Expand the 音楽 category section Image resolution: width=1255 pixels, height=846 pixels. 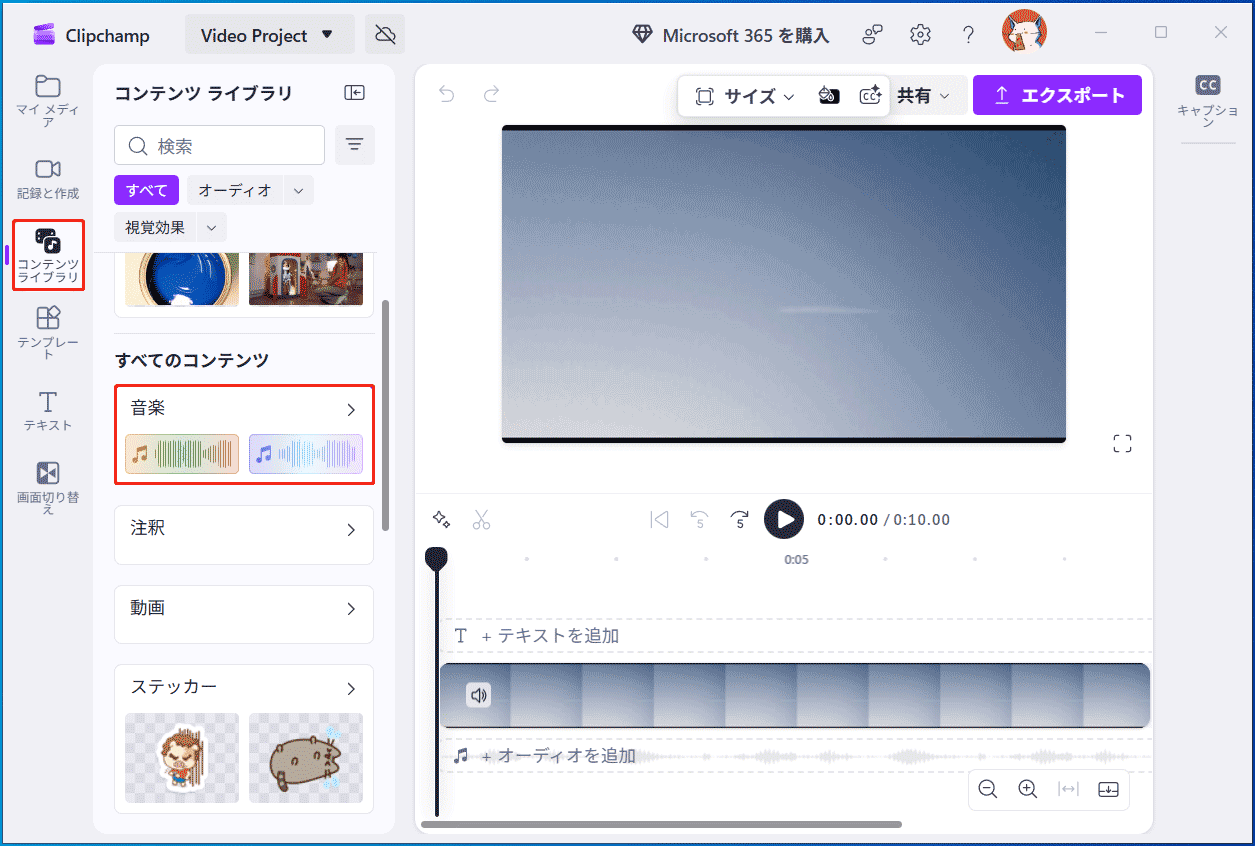click(350, 409)
